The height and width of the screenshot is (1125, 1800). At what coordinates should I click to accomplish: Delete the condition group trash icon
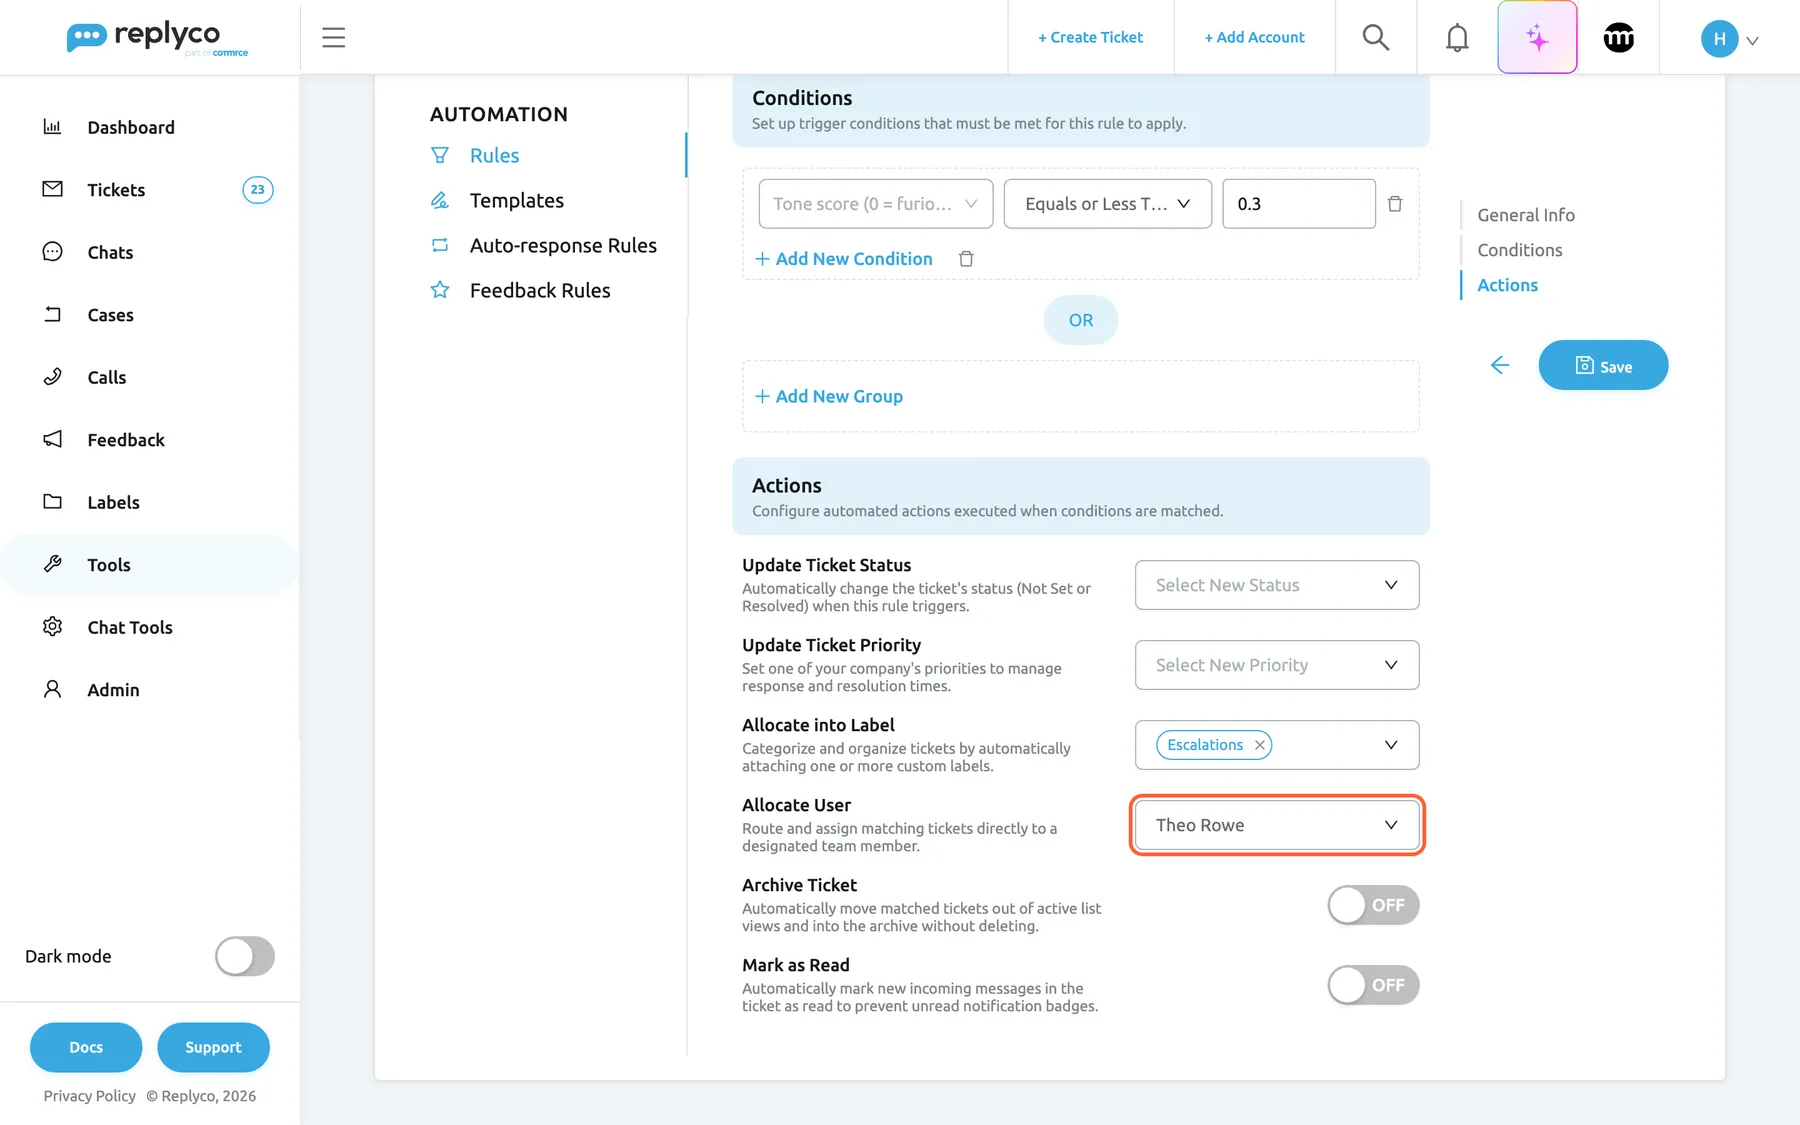966,259
